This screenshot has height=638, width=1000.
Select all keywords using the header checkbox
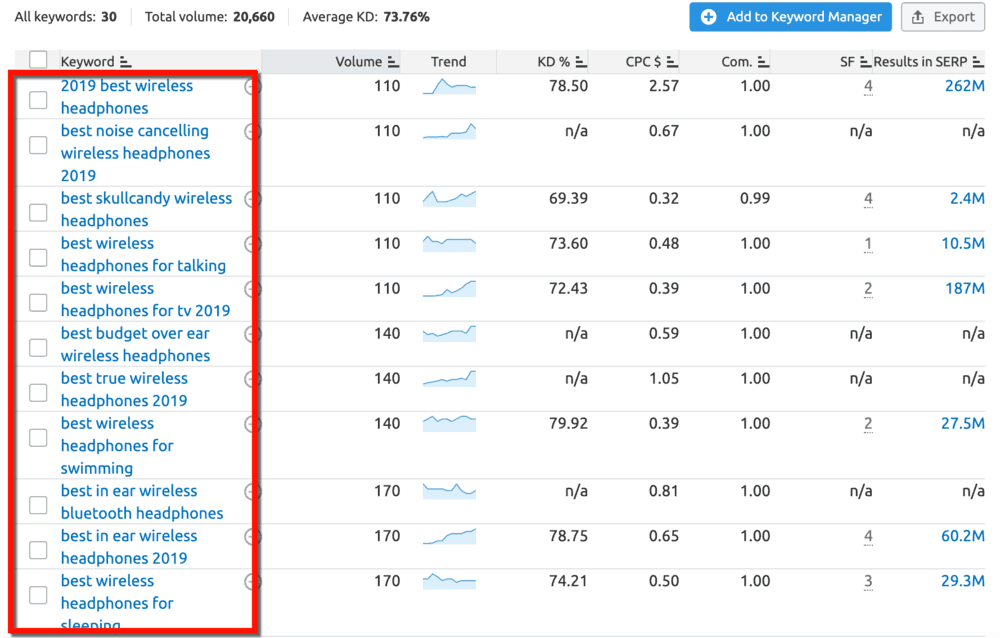tap(37, 60)
